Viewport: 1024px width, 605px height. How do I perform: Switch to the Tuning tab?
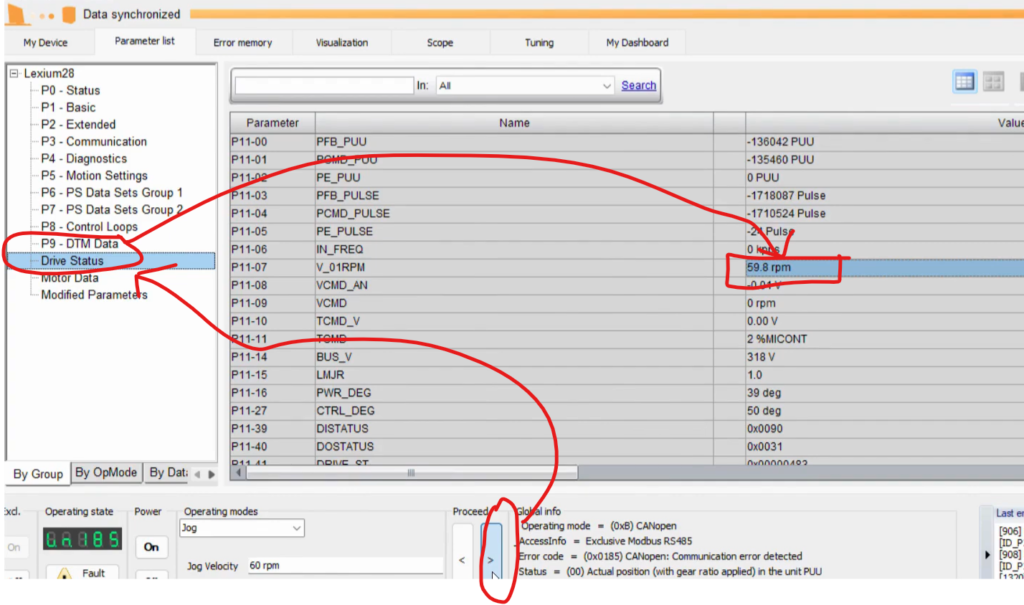[539, 43]
